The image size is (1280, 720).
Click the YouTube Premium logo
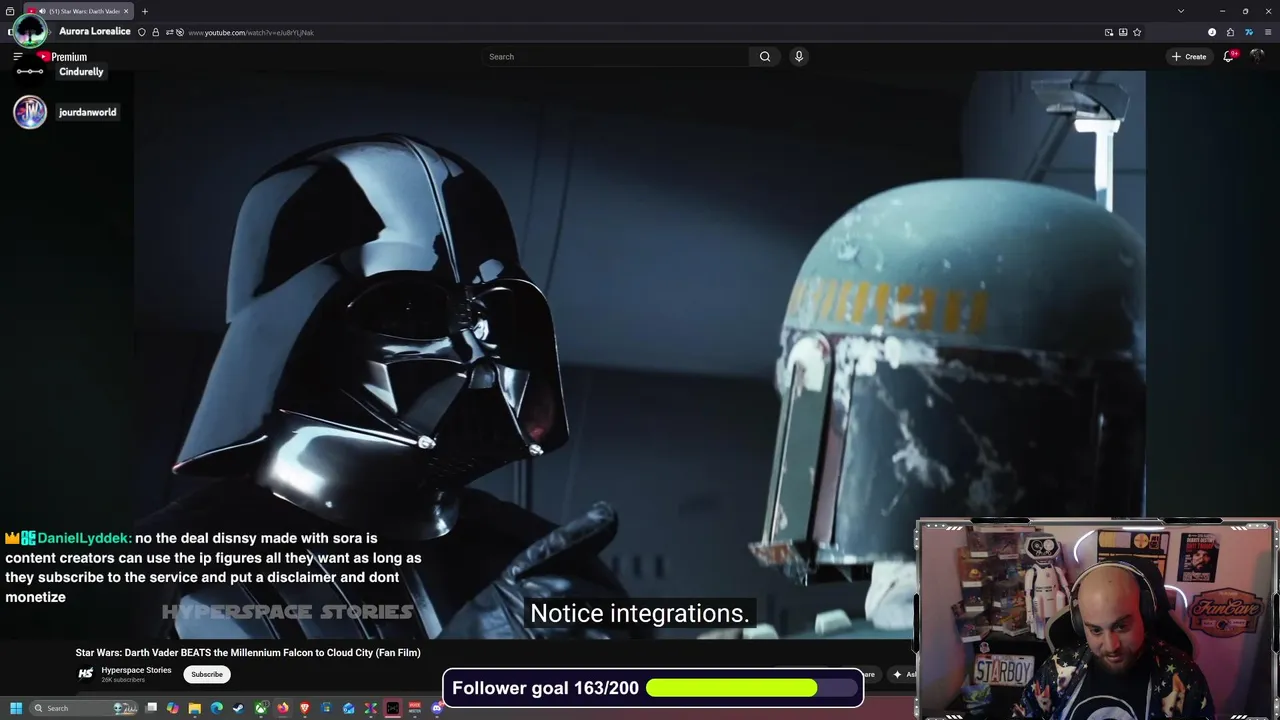[63, 57]
